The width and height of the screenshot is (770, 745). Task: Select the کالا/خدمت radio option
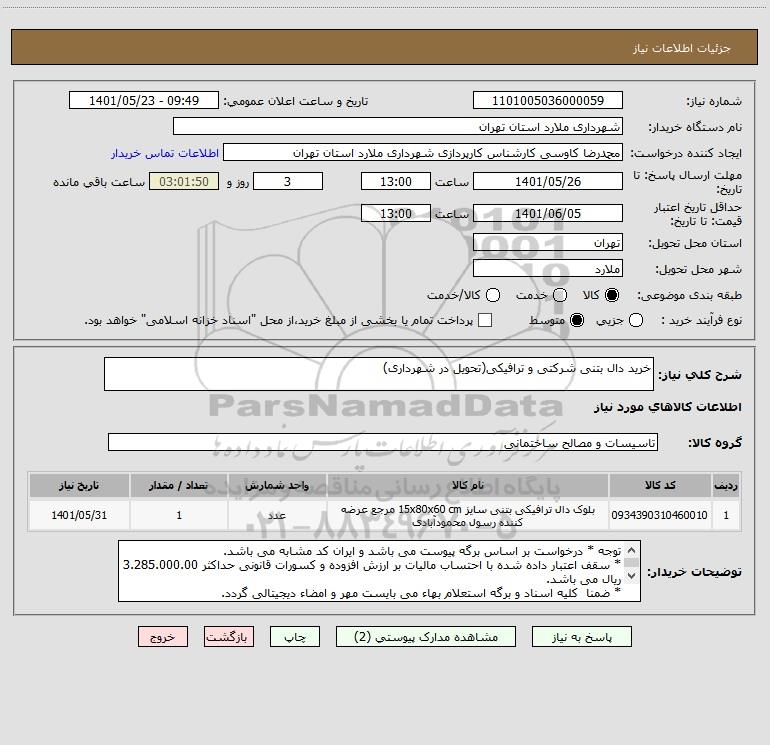(493, 295)
